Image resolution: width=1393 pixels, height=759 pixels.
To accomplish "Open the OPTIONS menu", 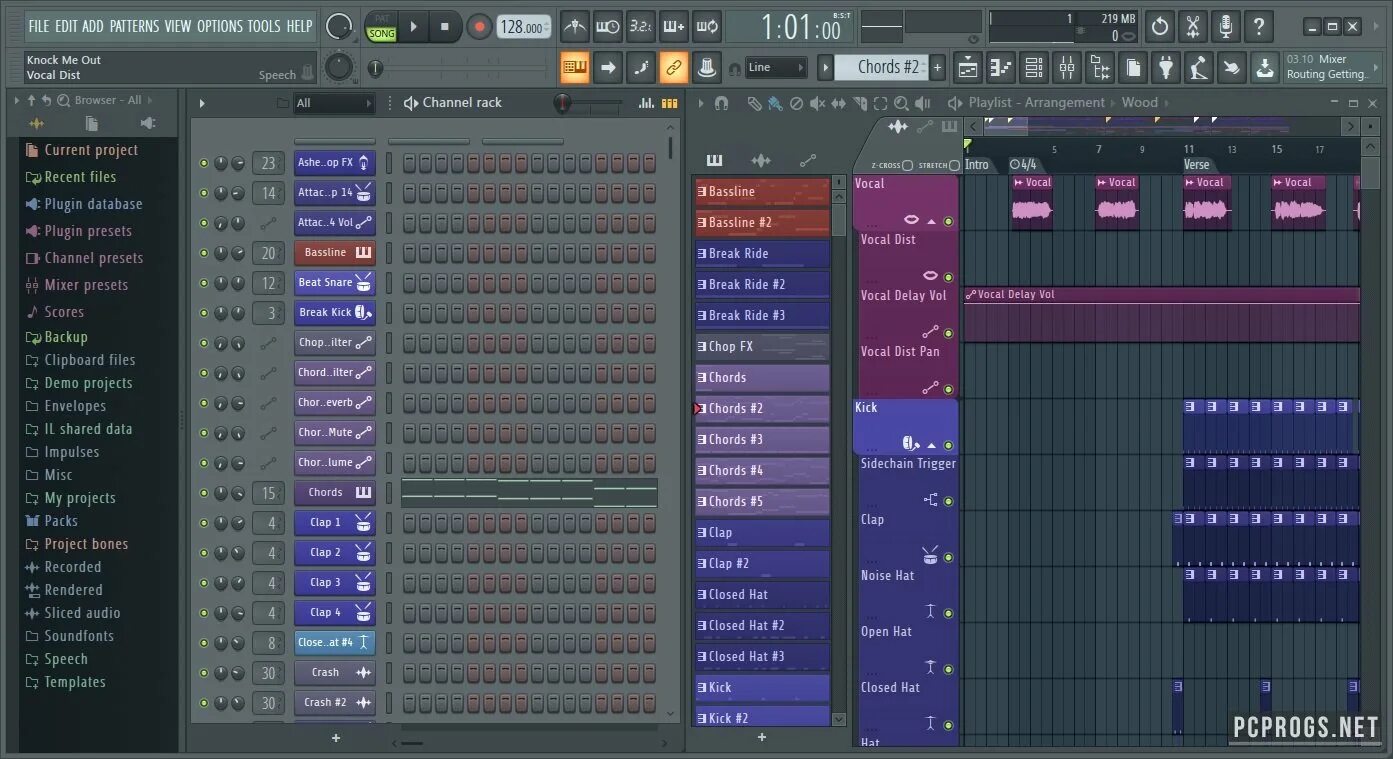I will pyautogui.click(x=219, y=26).
